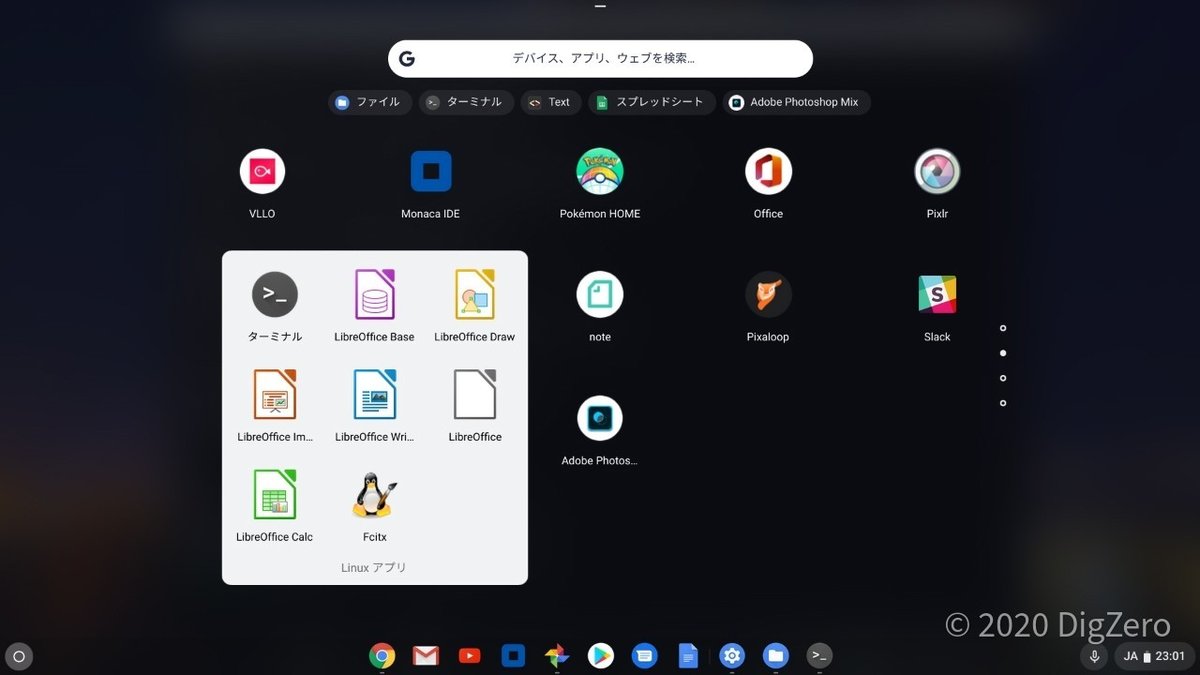
Task: Open Gmail from the shelf
Action: pos(426,656)
